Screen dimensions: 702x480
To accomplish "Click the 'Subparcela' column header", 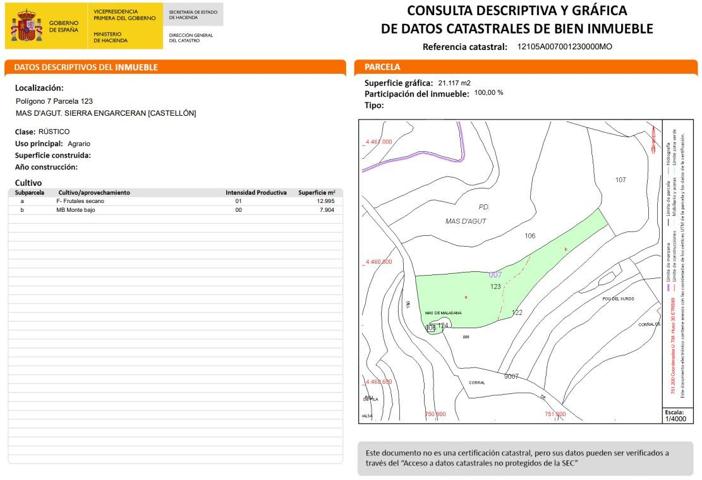I will coord(30,193).
